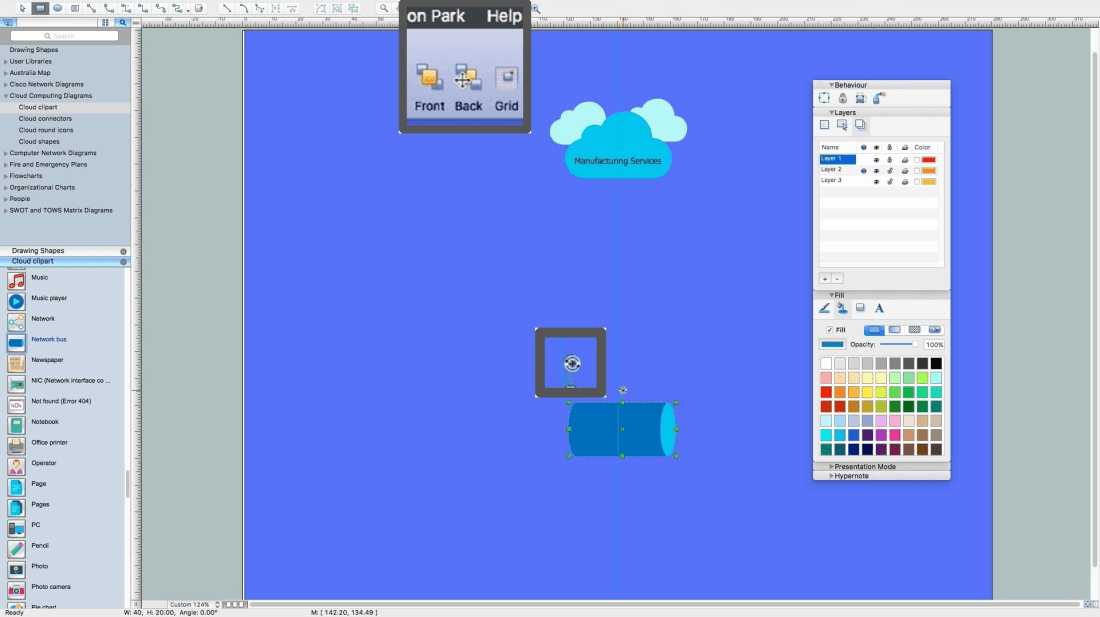The image size is (1100, 617).
Task: Select the pattern fill type tab
Action: 914,330
